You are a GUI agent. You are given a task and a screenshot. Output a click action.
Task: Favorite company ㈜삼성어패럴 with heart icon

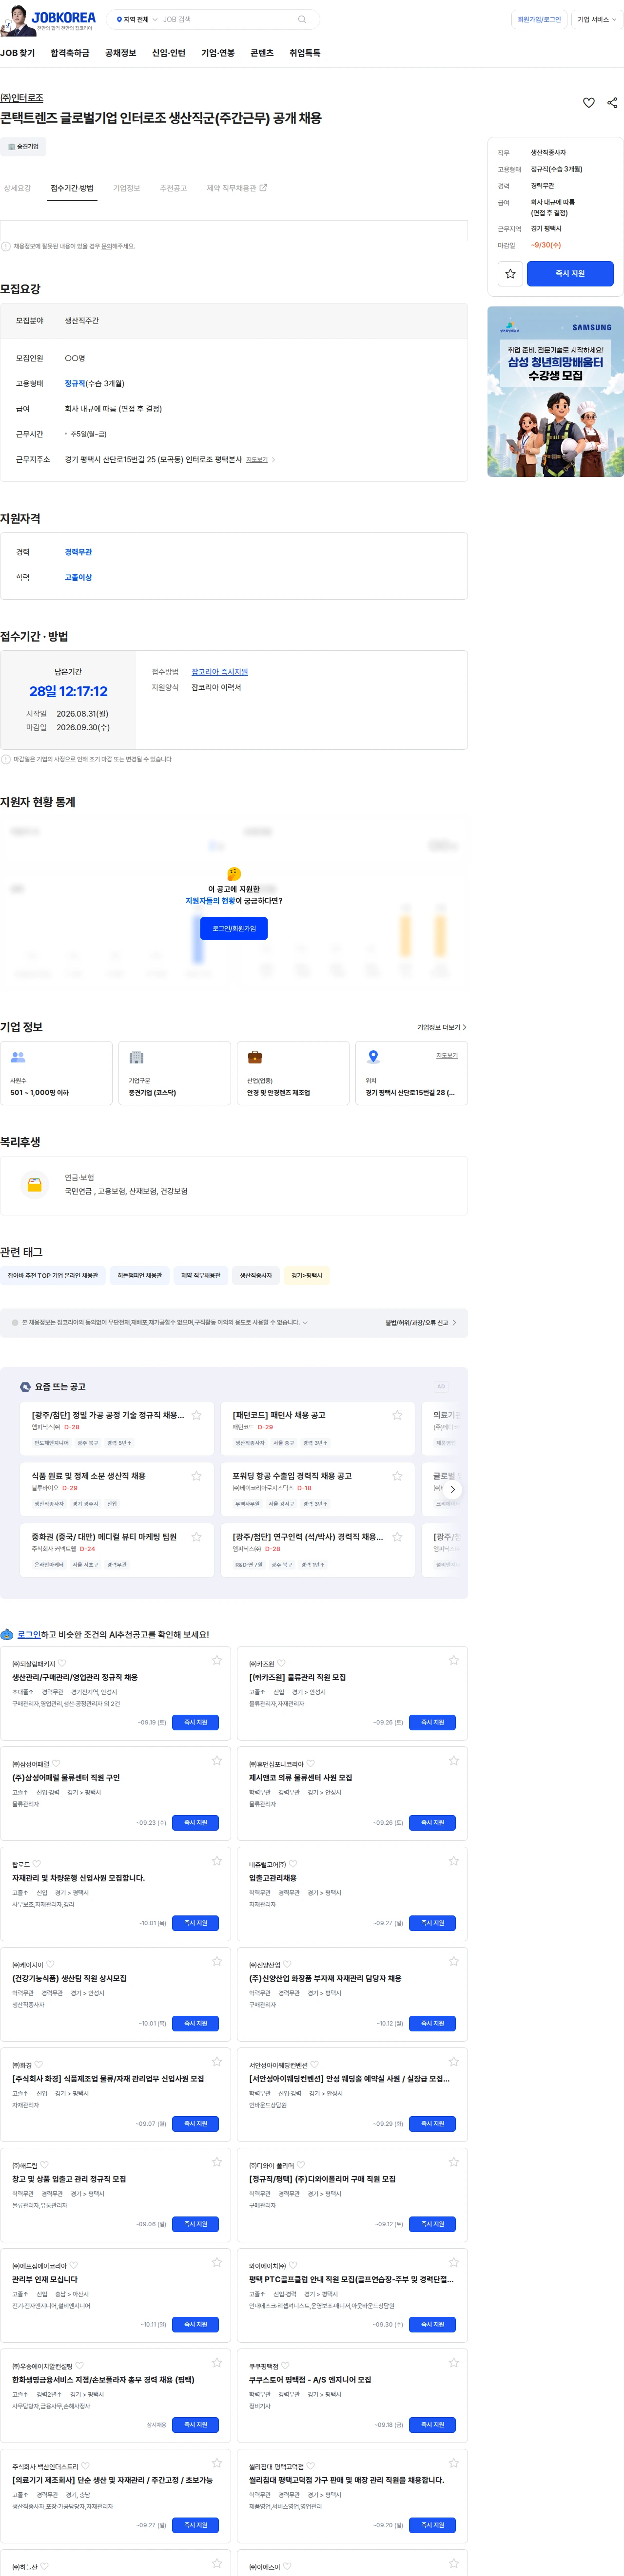[56, 1764]
